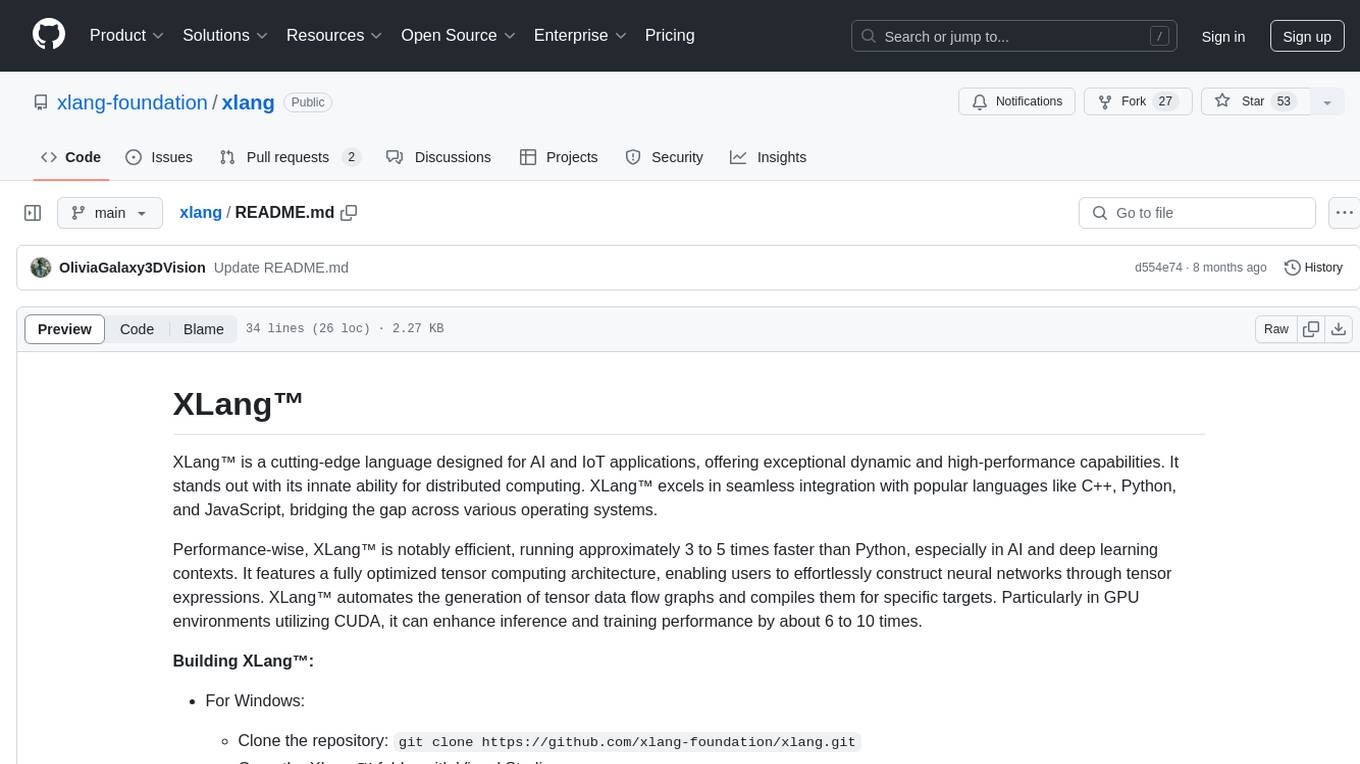Open OliviaGalaxy3DVision's profile
This screenshot has height=764, width=1360.
[x=132, y=267]
